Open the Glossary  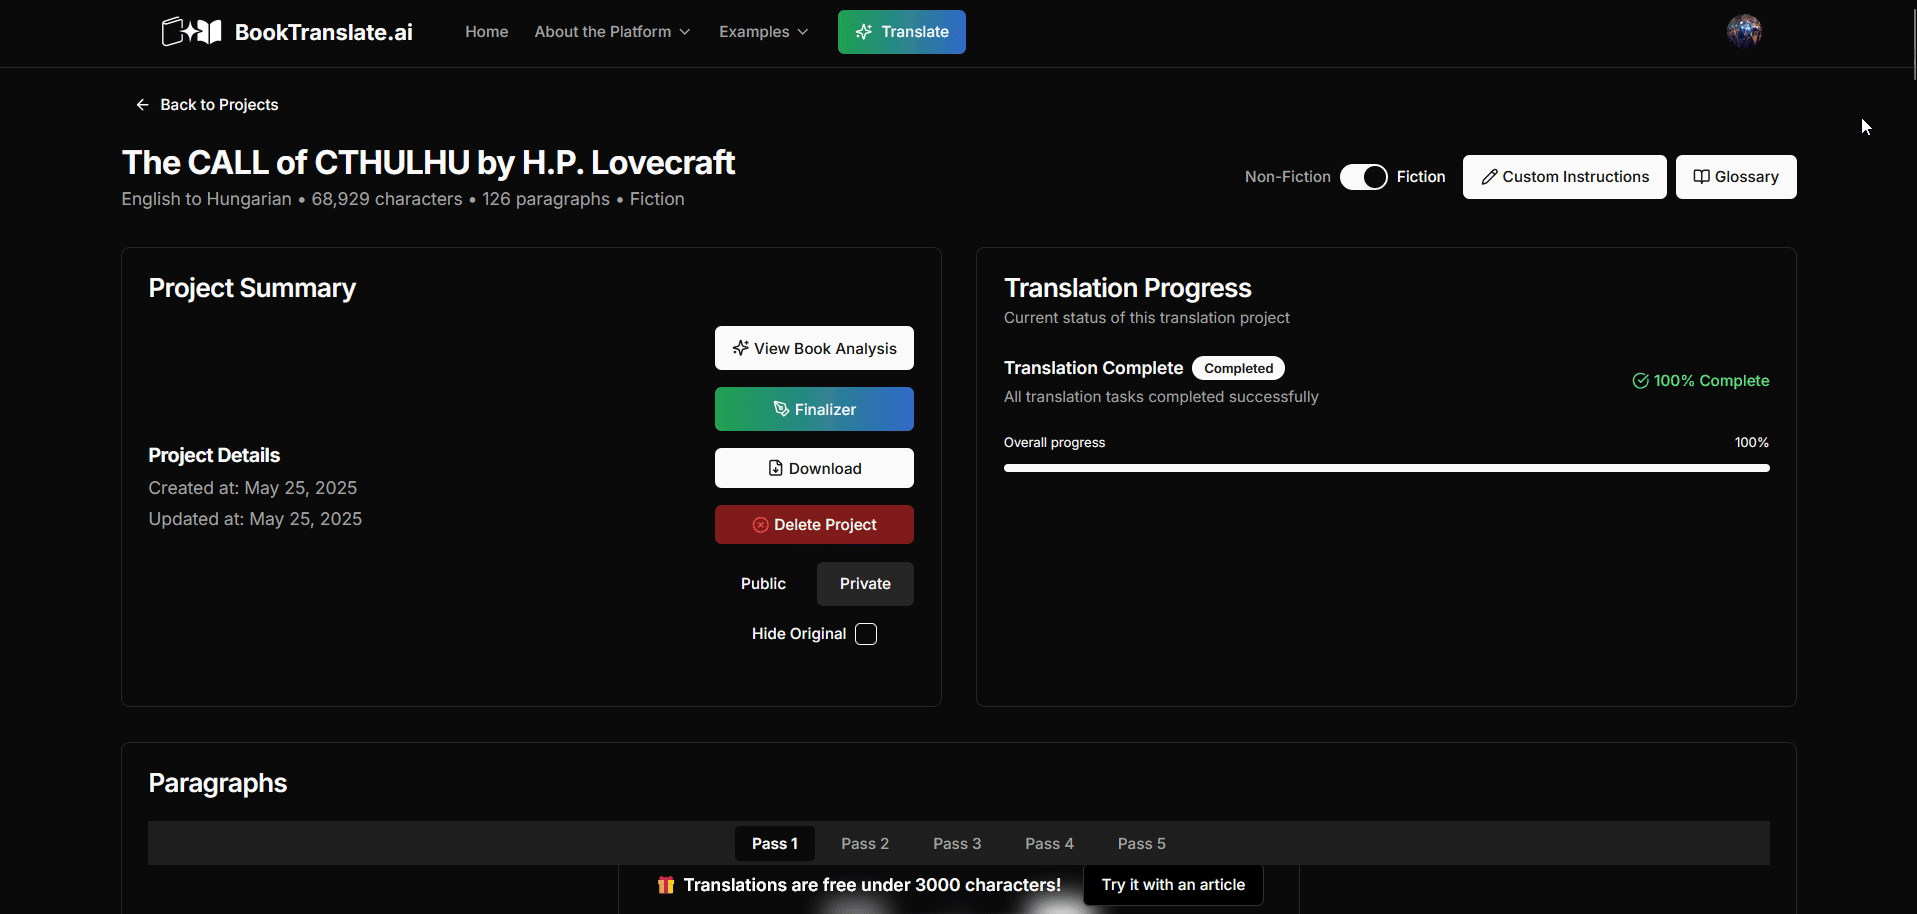point(1736,177)
